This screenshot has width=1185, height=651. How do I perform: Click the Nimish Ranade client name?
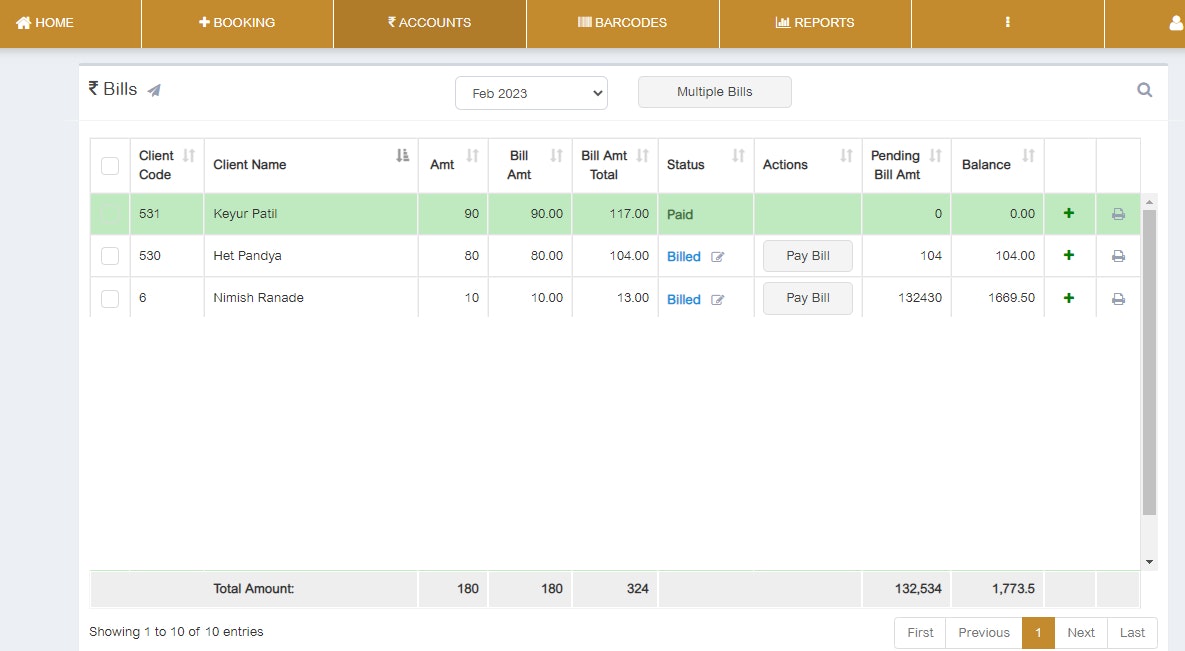258,298
